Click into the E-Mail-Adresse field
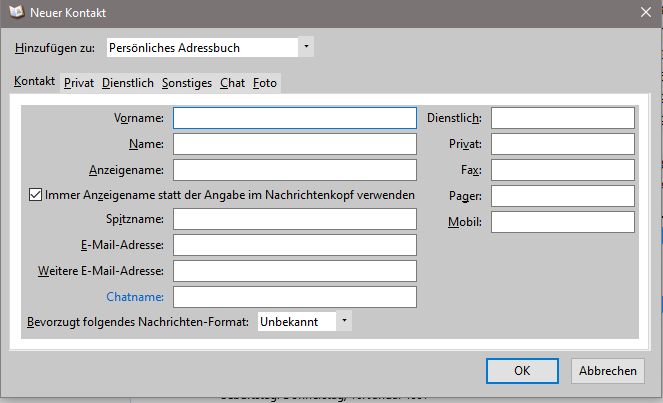The image size is (663, 403). 294,245
